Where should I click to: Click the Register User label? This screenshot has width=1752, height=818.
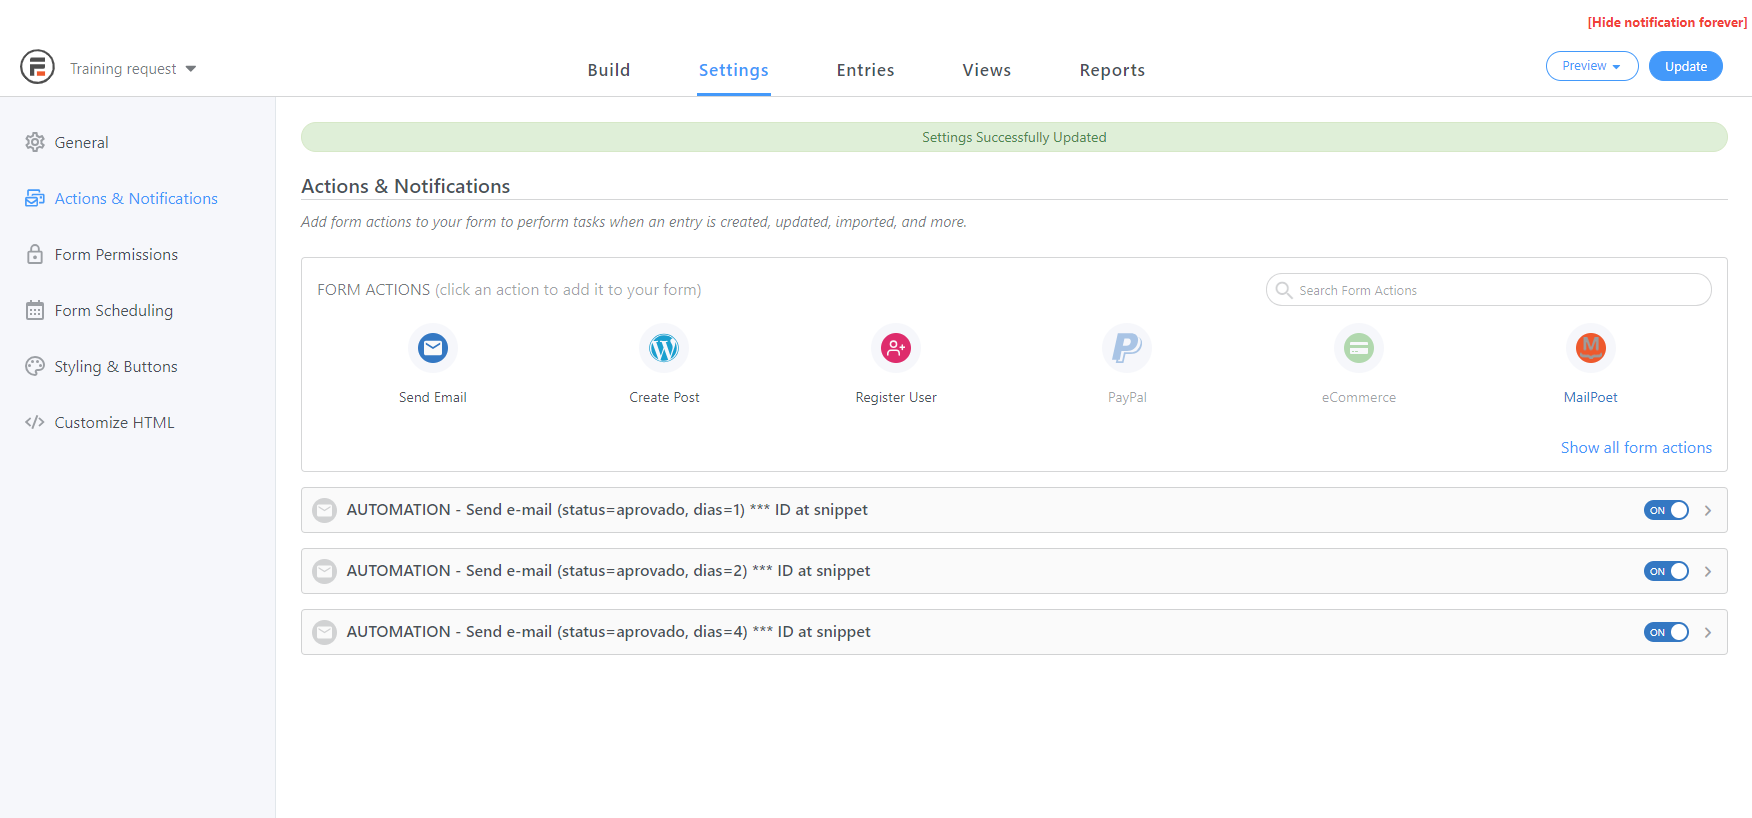[x=896, y=397]
